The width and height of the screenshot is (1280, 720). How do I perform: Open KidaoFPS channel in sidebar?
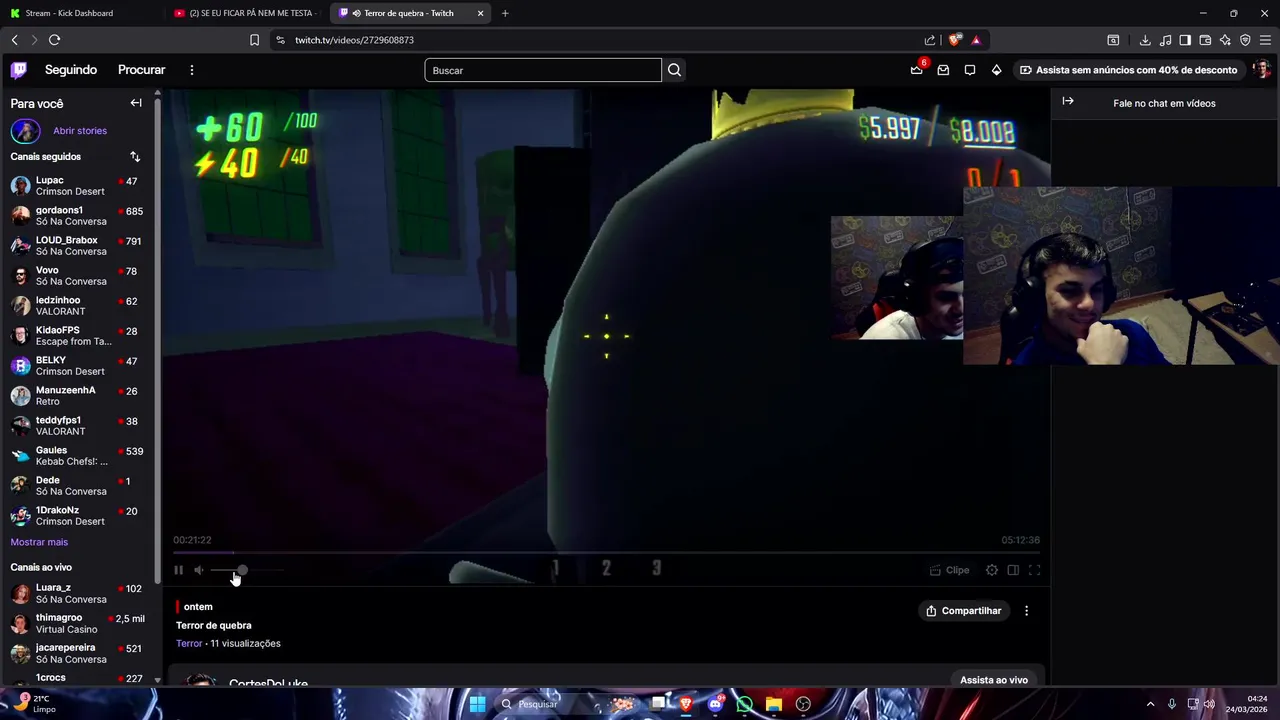click(x=78, y=336)
